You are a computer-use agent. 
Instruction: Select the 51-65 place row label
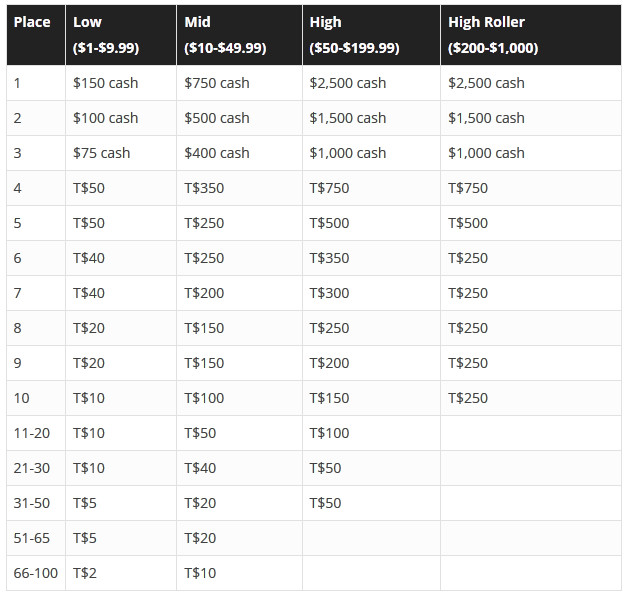(36, 538)
